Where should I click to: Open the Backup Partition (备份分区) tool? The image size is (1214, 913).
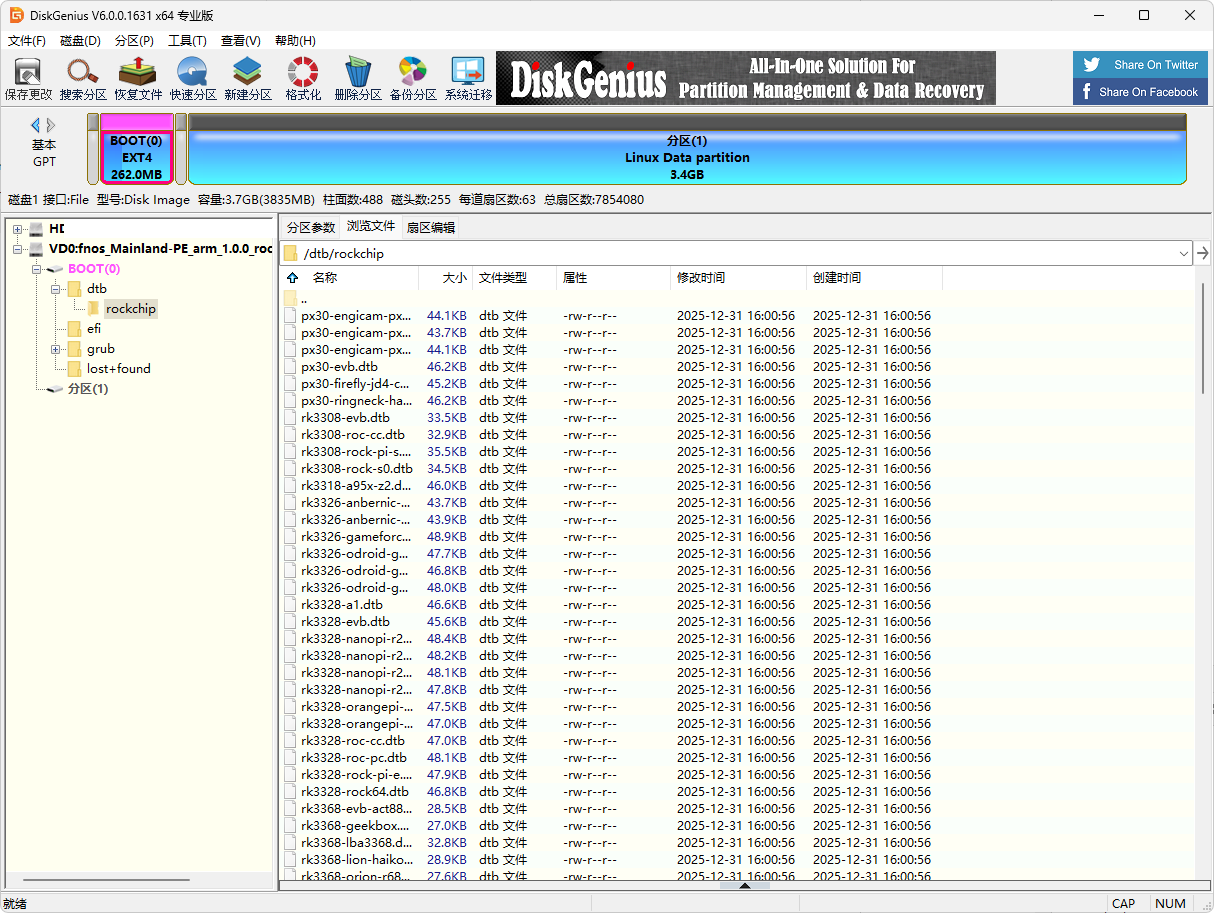click(412, 78)
